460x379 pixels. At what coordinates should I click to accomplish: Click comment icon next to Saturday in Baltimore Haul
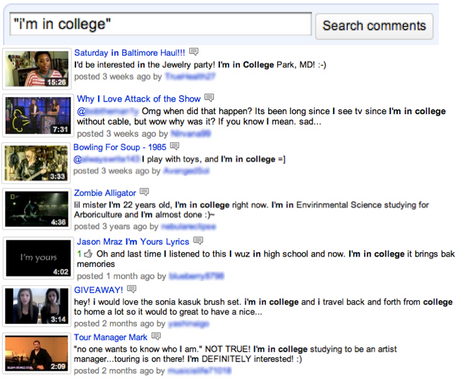click(x=194, y=52)
